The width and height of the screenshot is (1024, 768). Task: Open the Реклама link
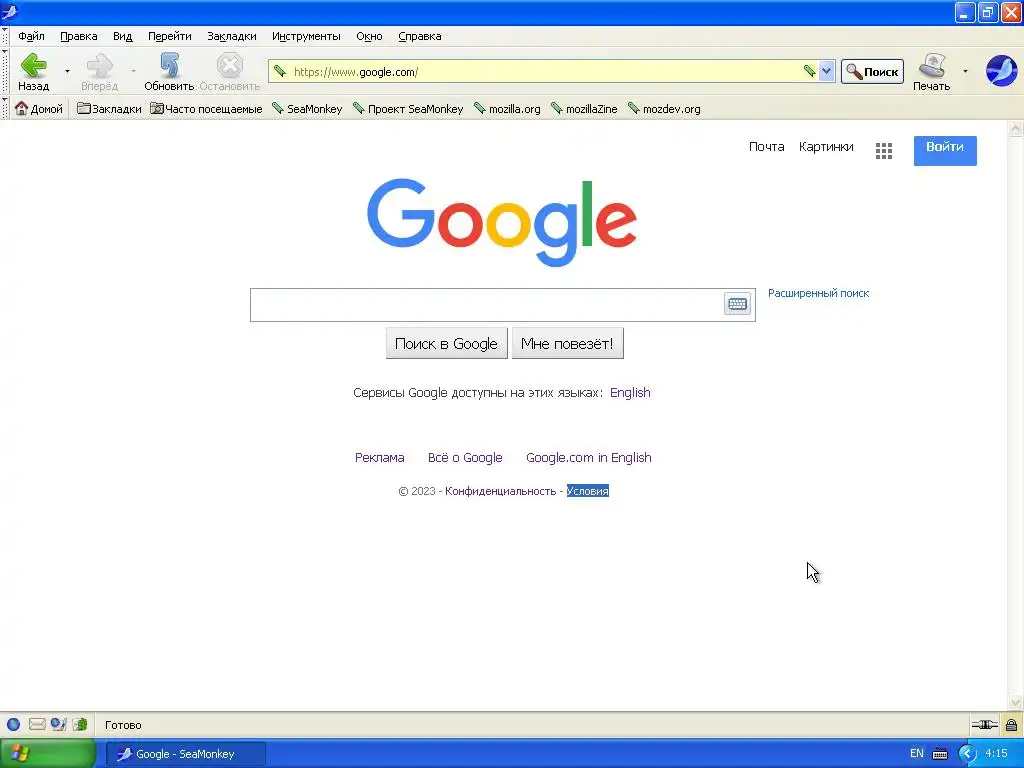pos(379,458)
